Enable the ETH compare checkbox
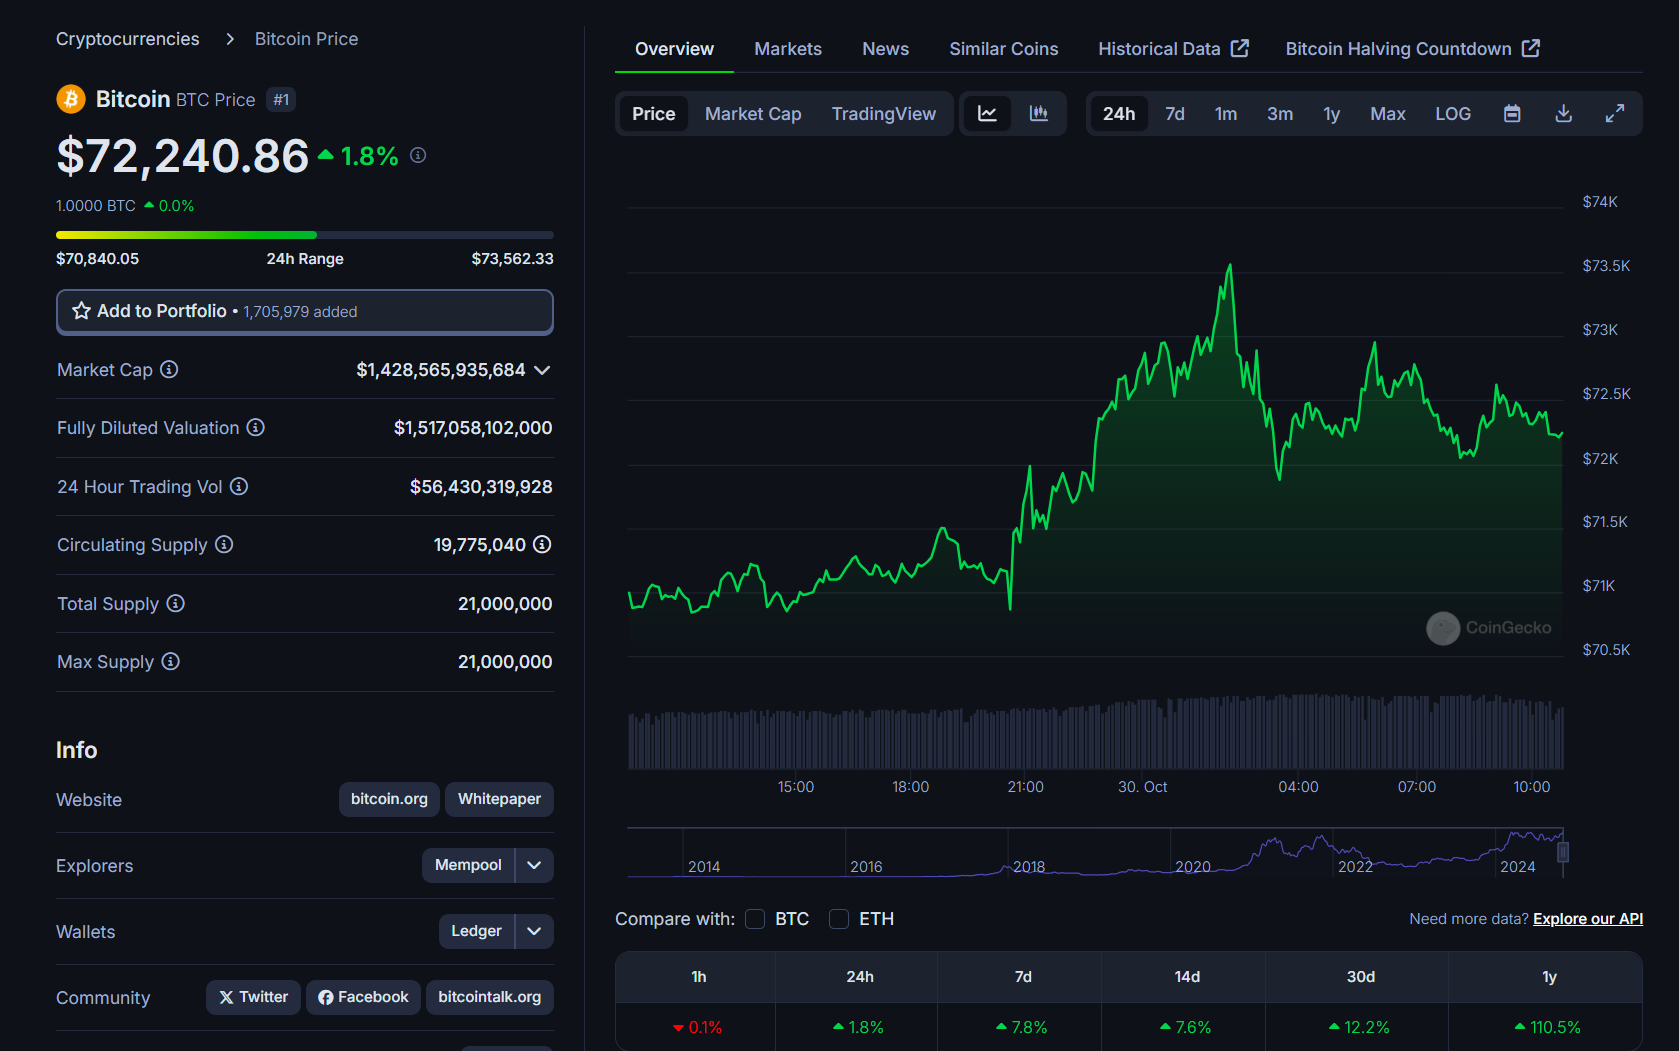 point(839,919)
